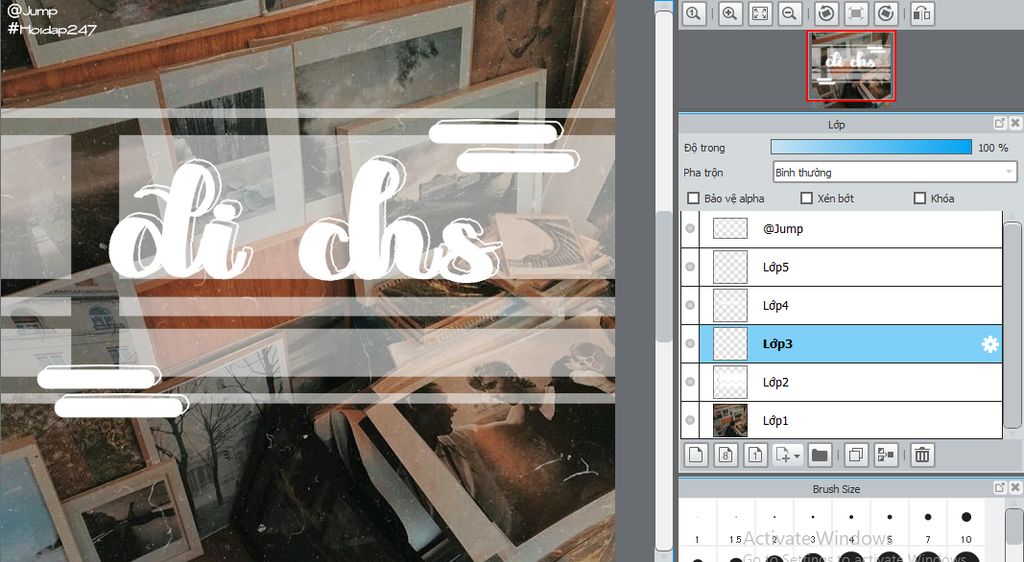The height and width of the screenshot is (562, 1024).
Task: Close the Brush Size panel
Action: pyautogui.click(x=1015, y=488)
